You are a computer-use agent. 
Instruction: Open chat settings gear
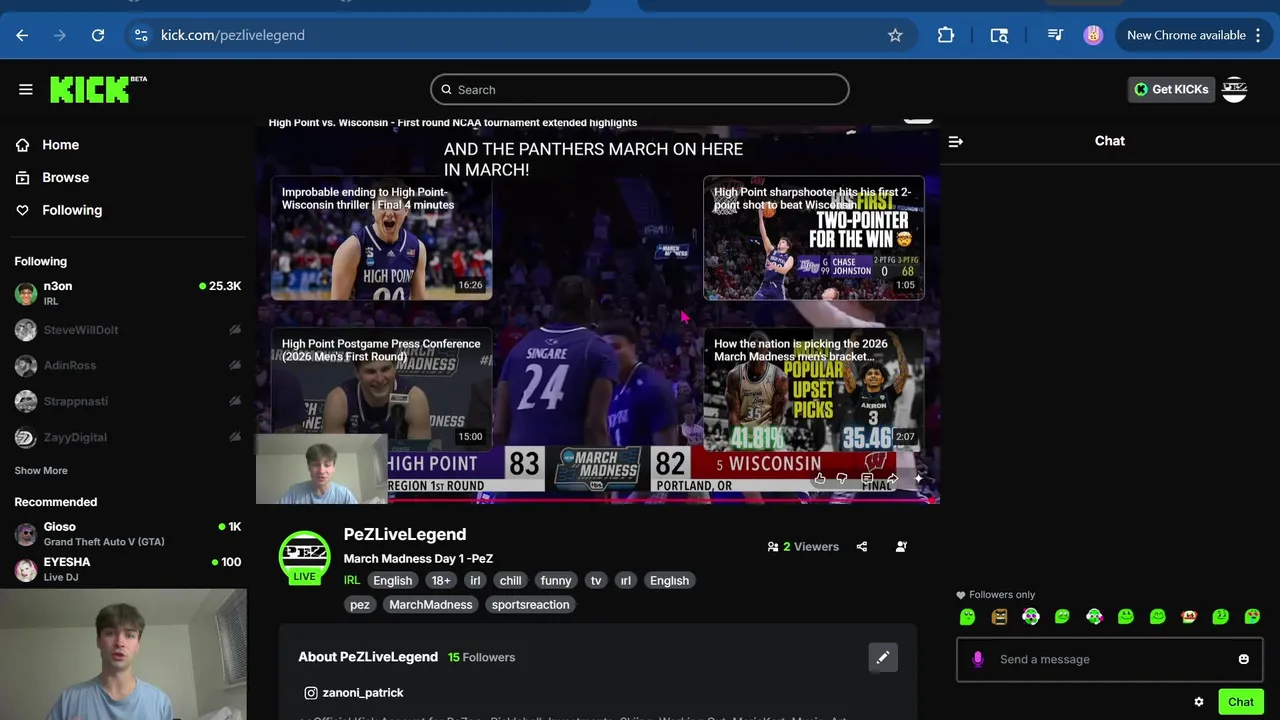pos(1199,702)
